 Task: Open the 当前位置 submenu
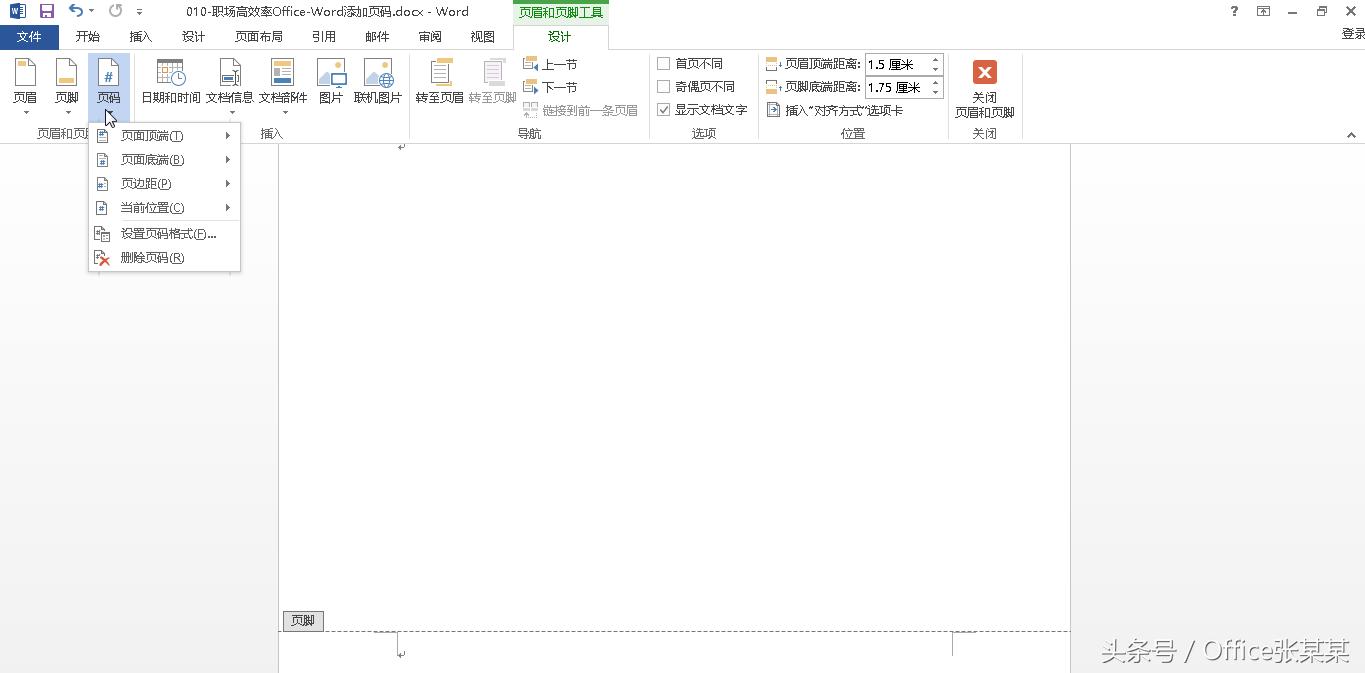[x=151, y=207]
